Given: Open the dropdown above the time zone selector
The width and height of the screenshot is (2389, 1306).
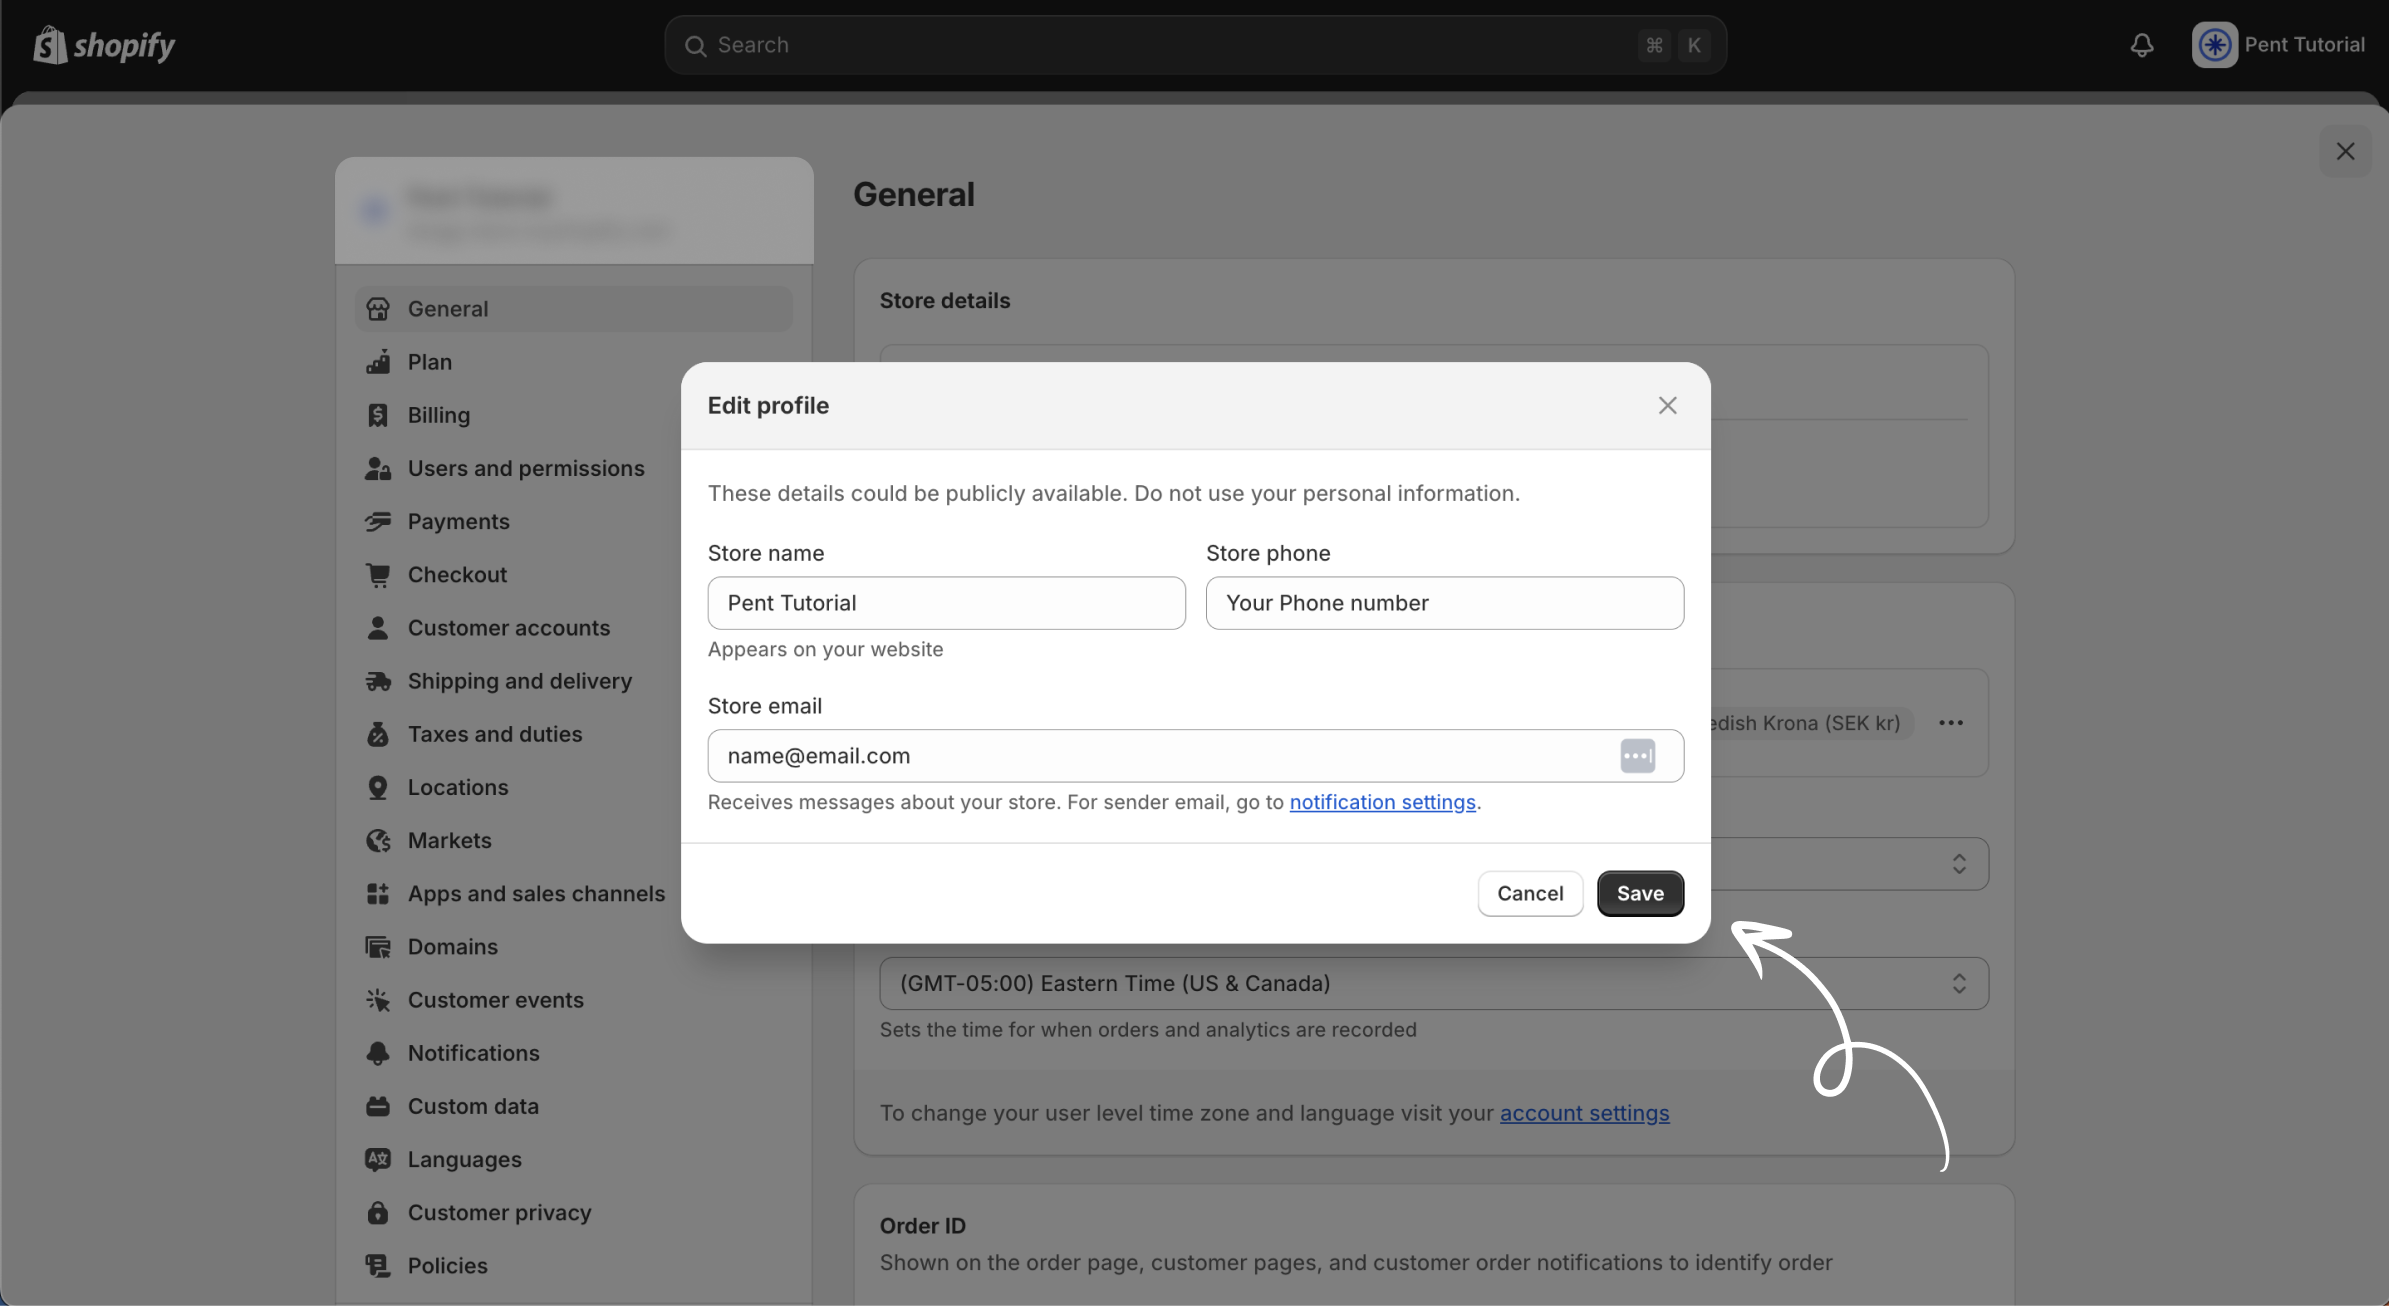Looking at the screenshot, I should click(x=1848, y=864).
